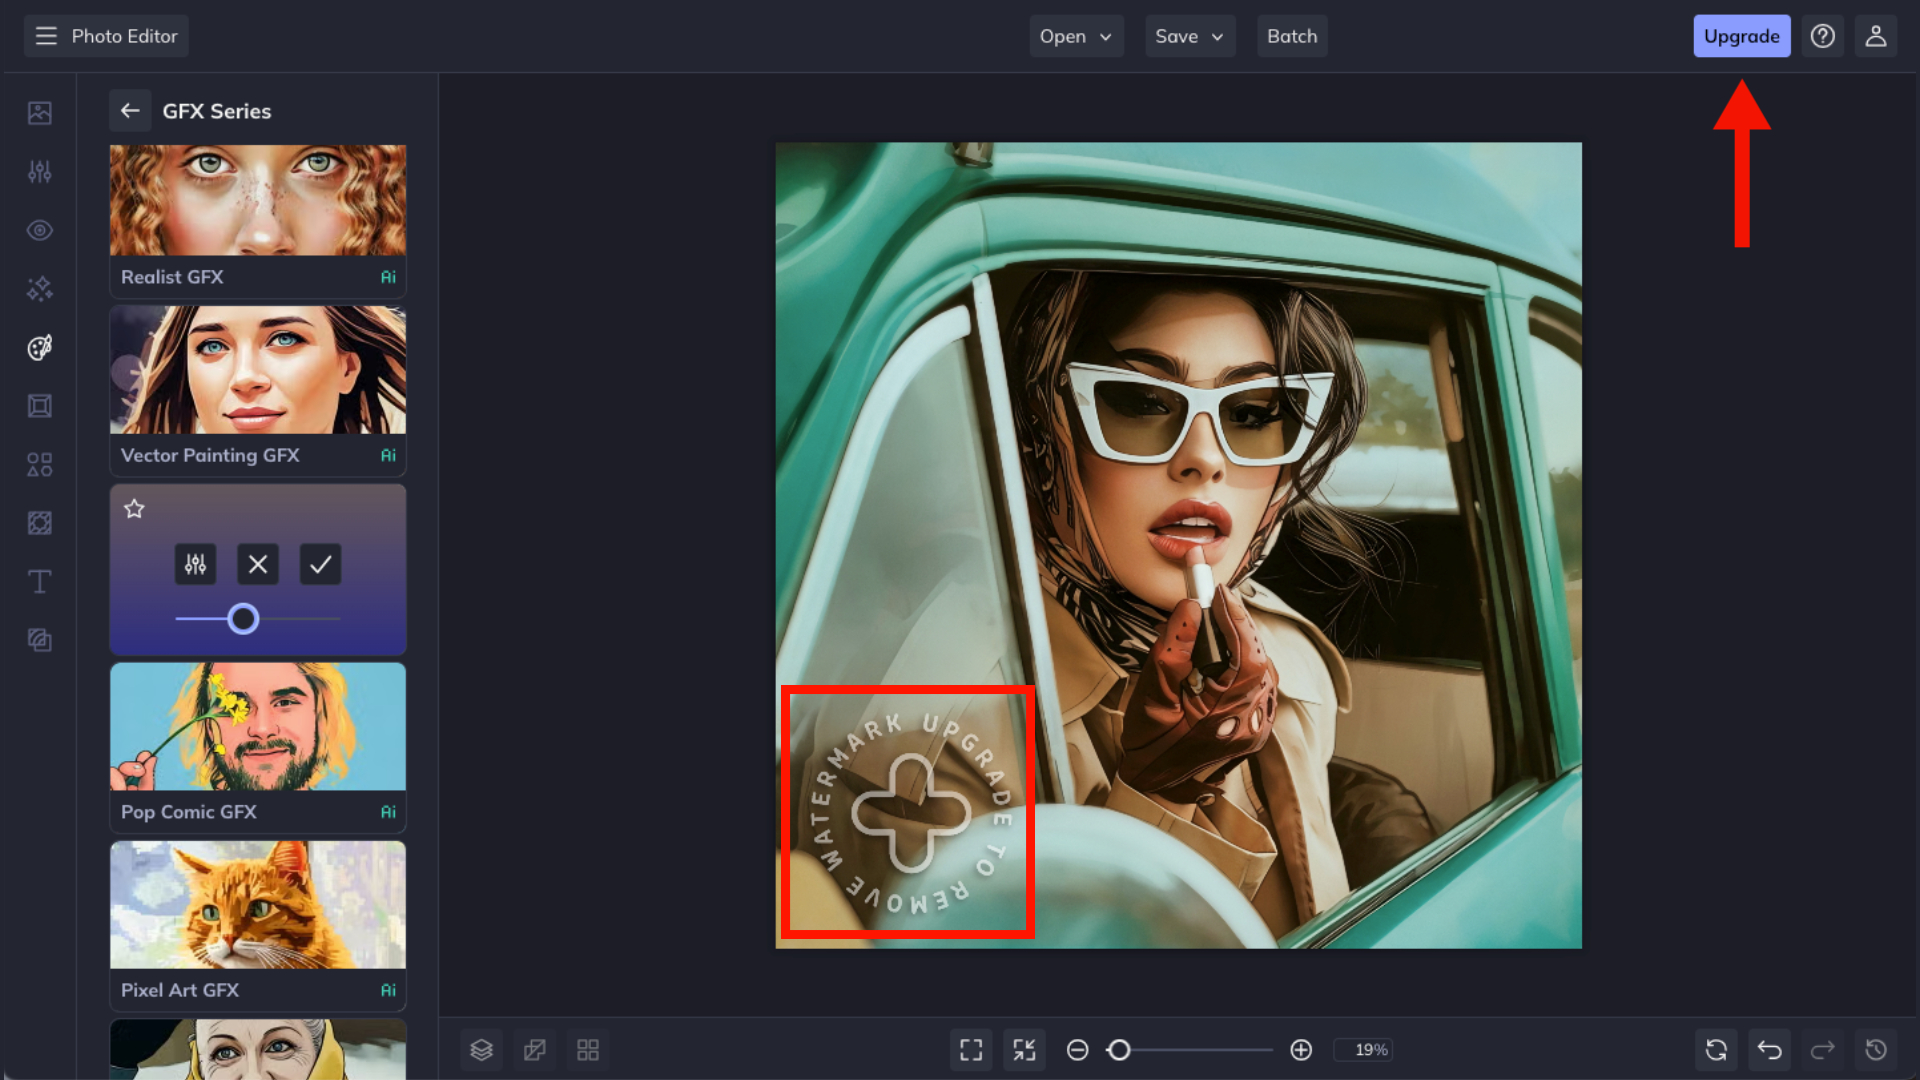The image size is (1920, 1080).
Task: Open the Photo Editor hamburger menu
Action: tap(46, 36)
